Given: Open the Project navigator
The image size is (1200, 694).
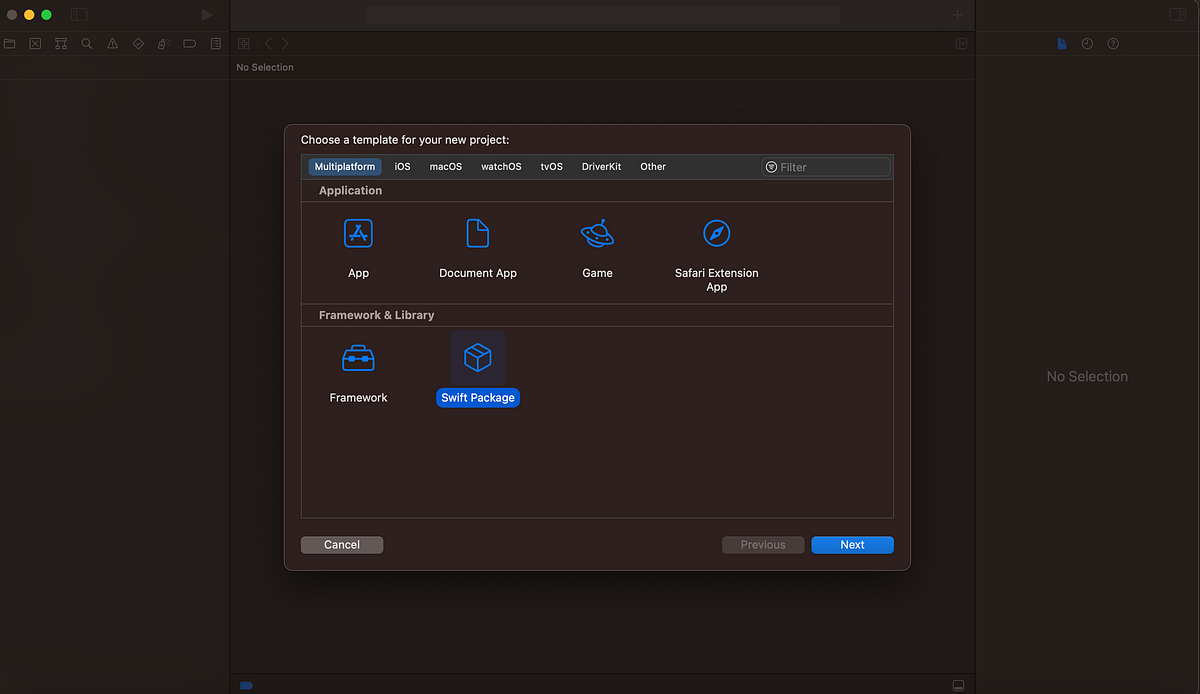Looking at the screenshot, I should [10, 43].
